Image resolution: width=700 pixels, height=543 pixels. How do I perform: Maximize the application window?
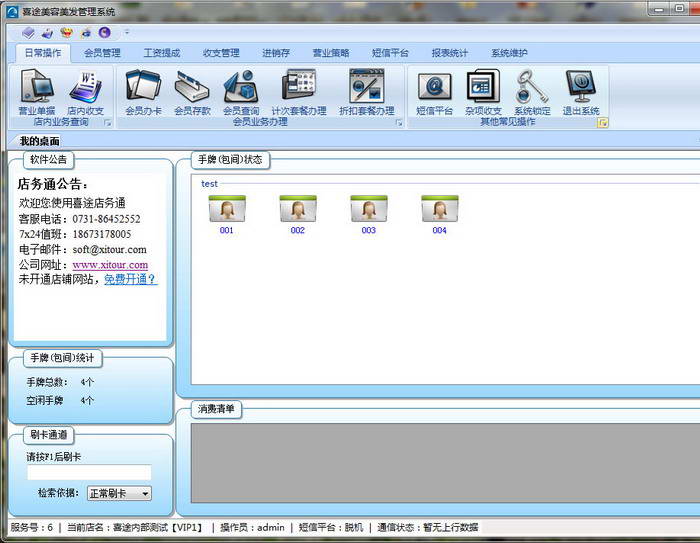pos(680,8)
